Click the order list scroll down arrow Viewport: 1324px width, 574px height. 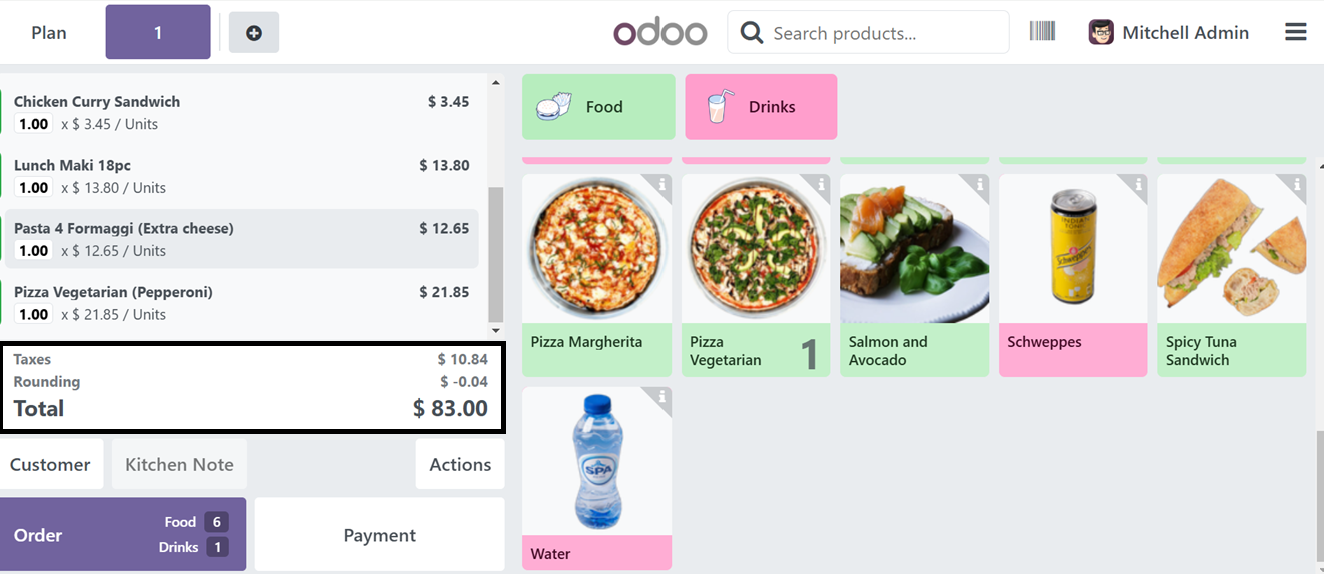[x=495, y=330]
